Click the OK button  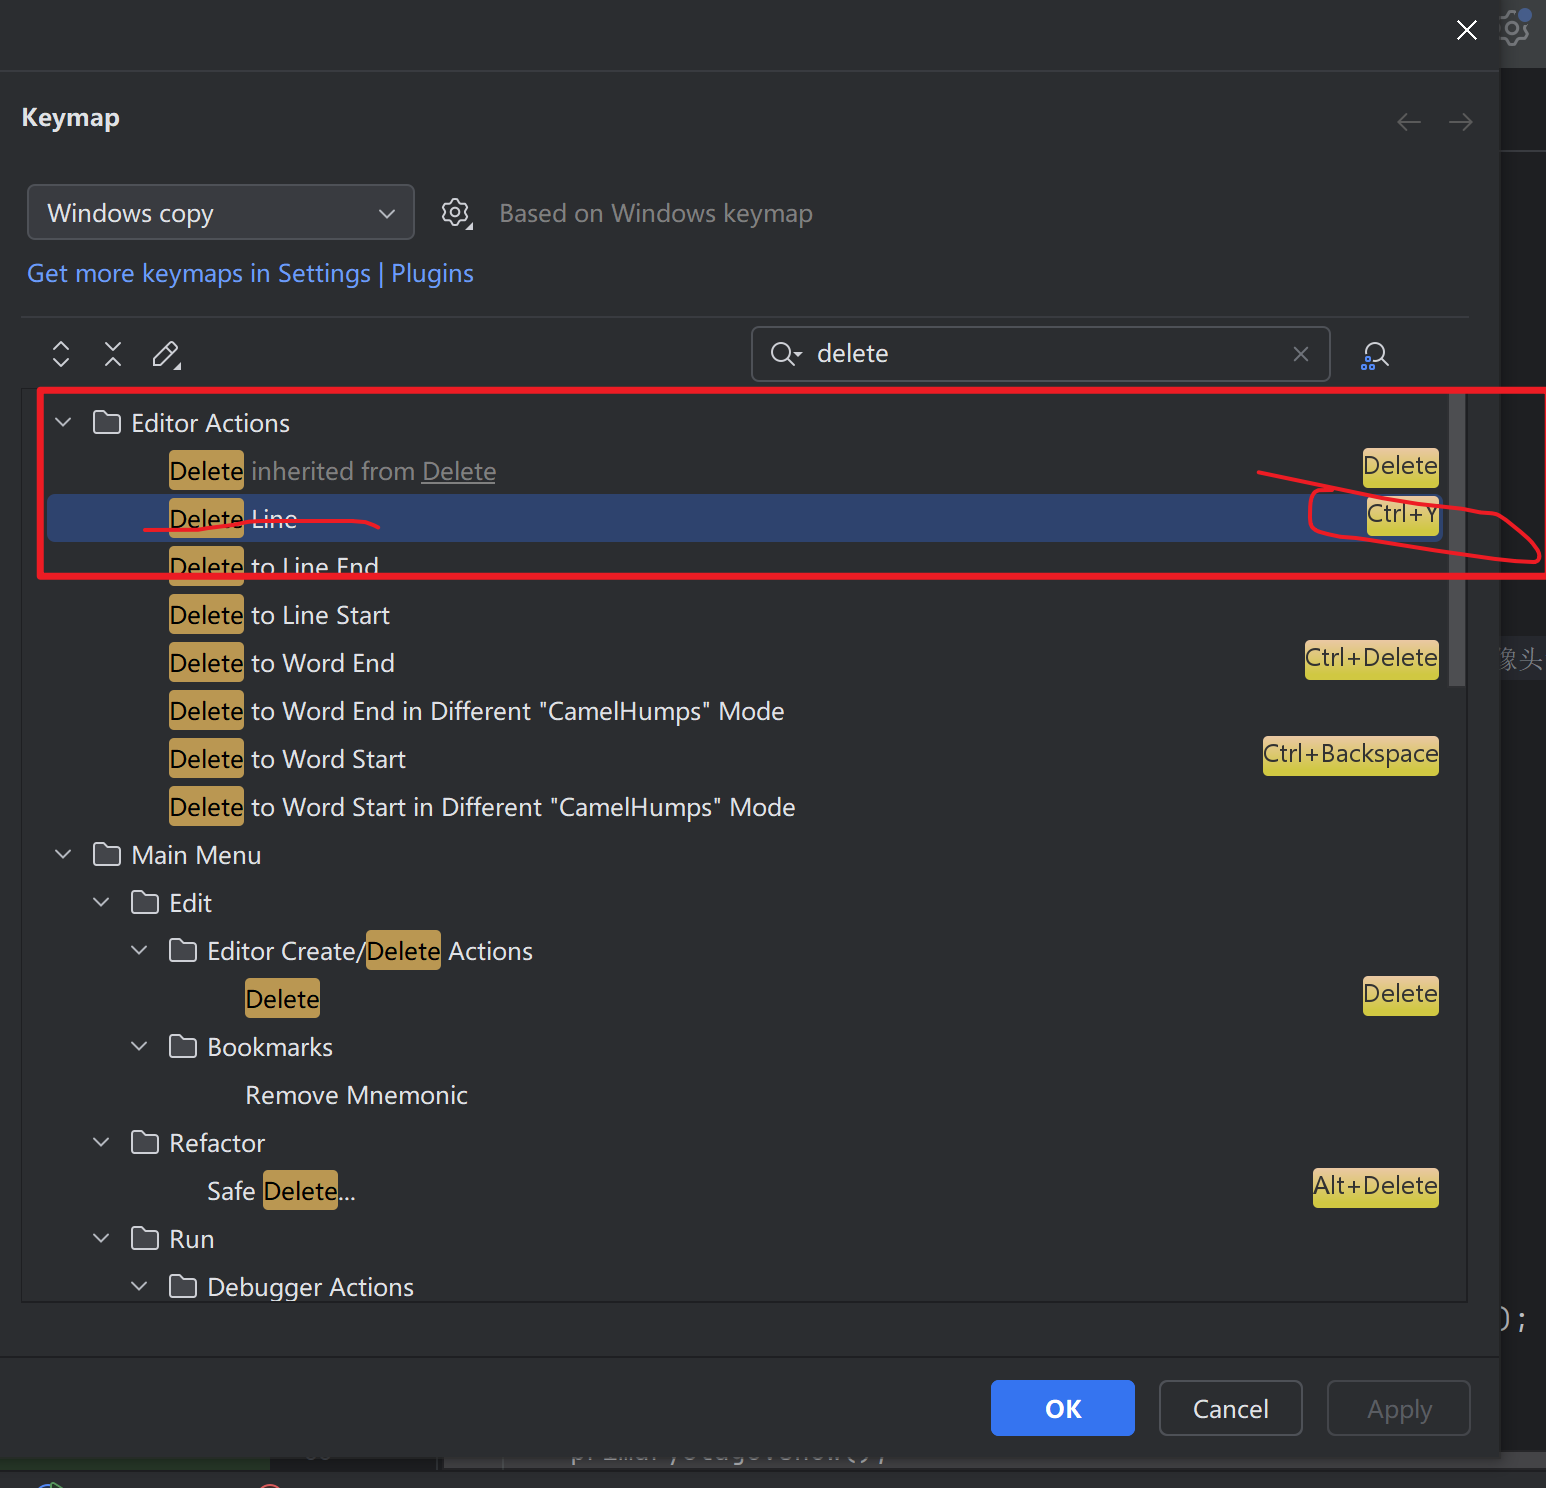1063,1408
